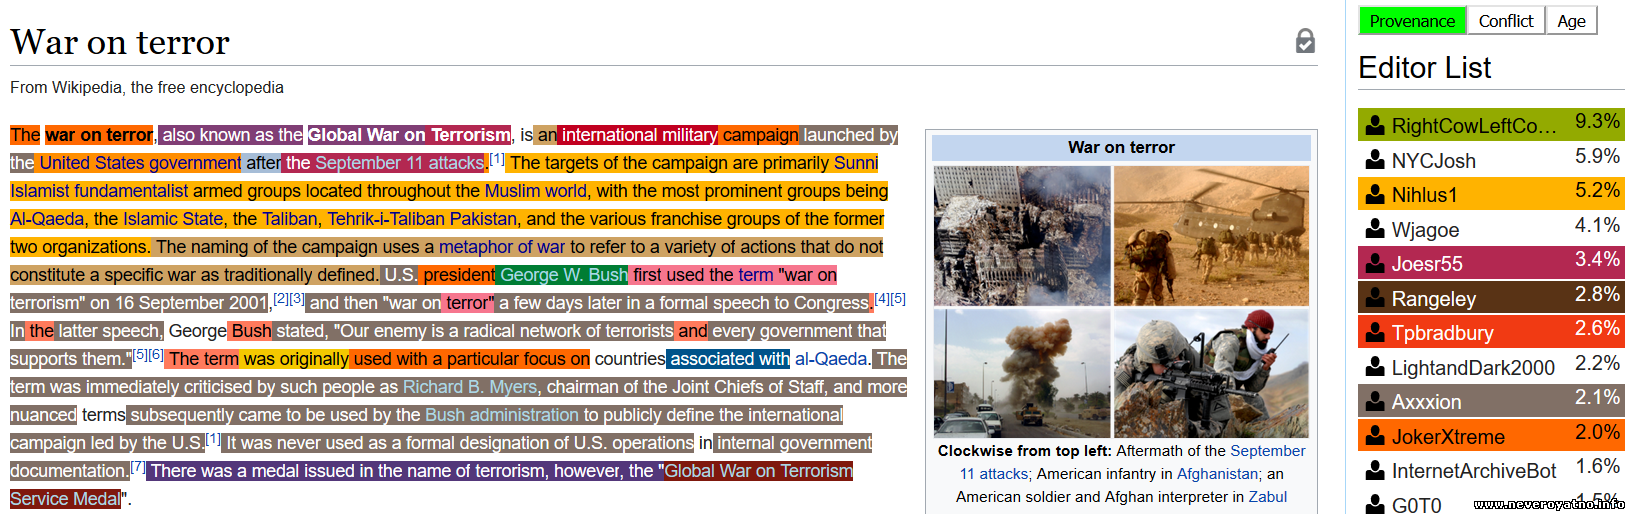Click the 9.3% share for RightCowLeftCo…
The width and height of the screenshot is (1630, 514).
pyautogui.click(x=1597, y=121)
